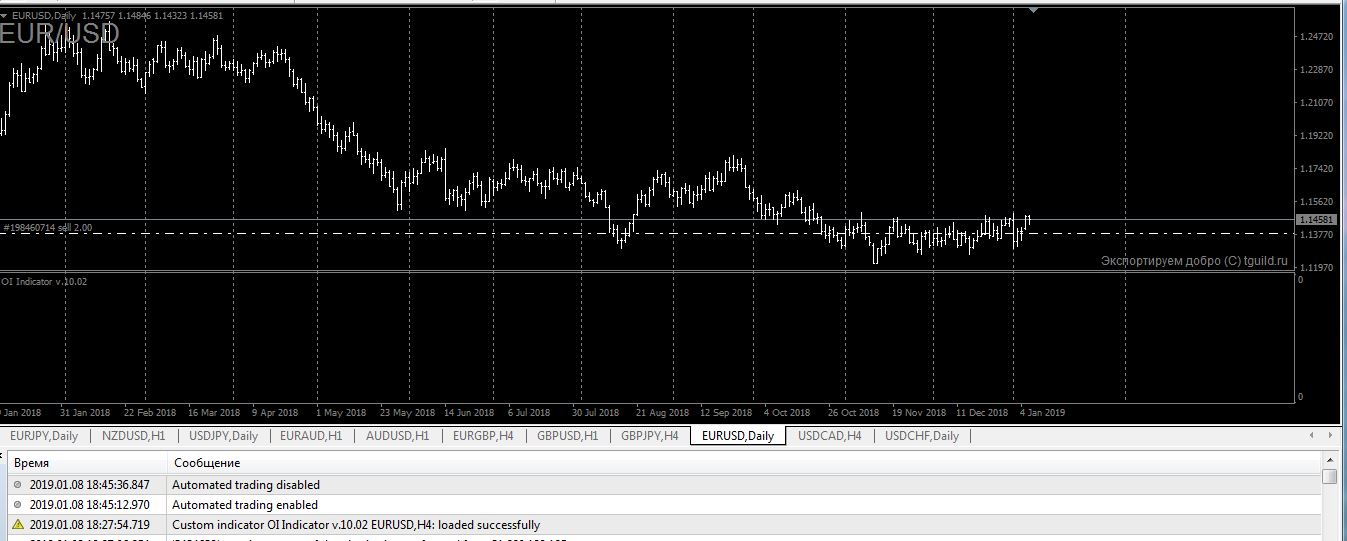Click the 2019.01.08 18:27:54.719 timestamp
Viewport: 1347px width, 541px height.
pos(90,525)
